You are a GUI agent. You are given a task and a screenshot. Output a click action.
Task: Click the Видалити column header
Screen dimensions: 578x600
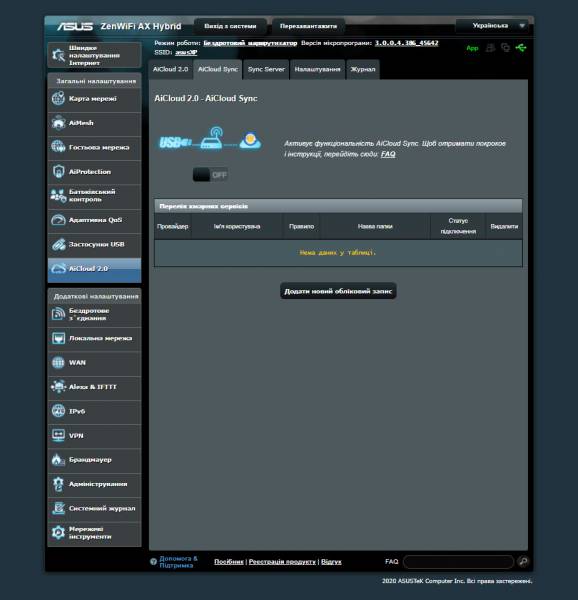coord(504,227)
